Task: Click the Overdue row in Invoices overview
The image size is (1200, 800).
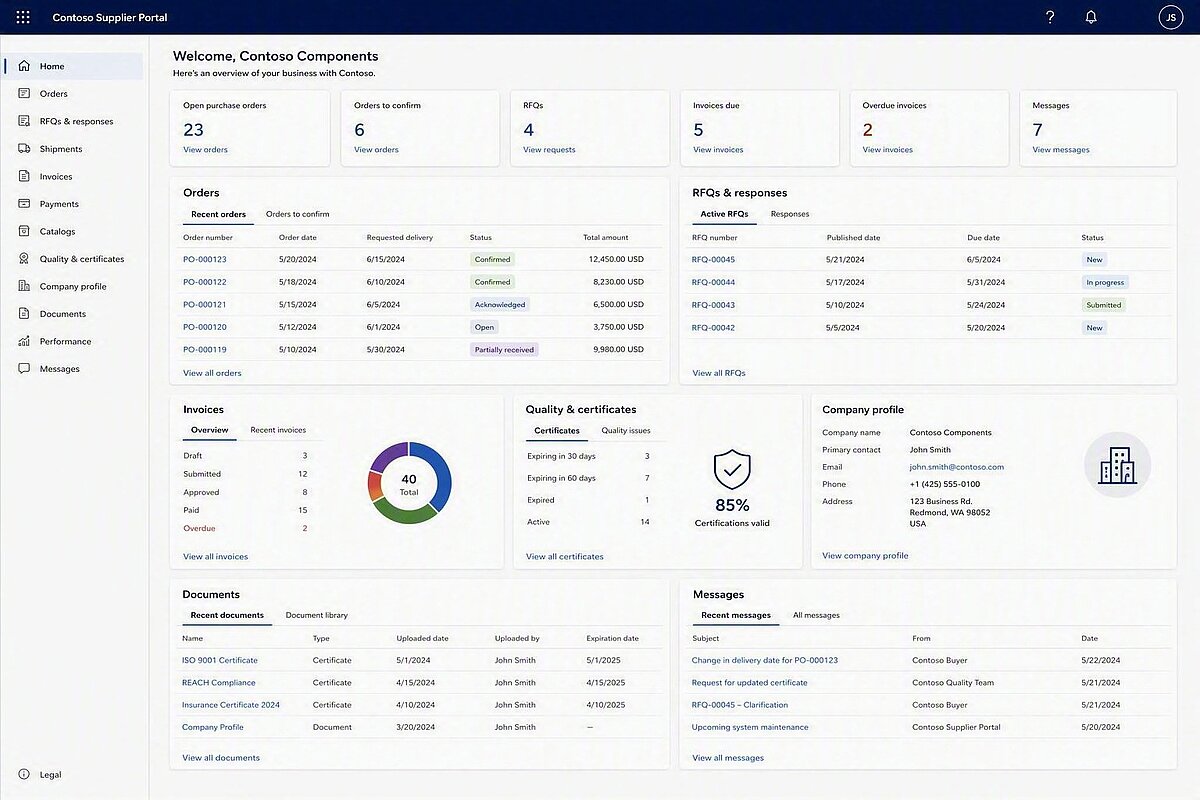Action: 246,528
